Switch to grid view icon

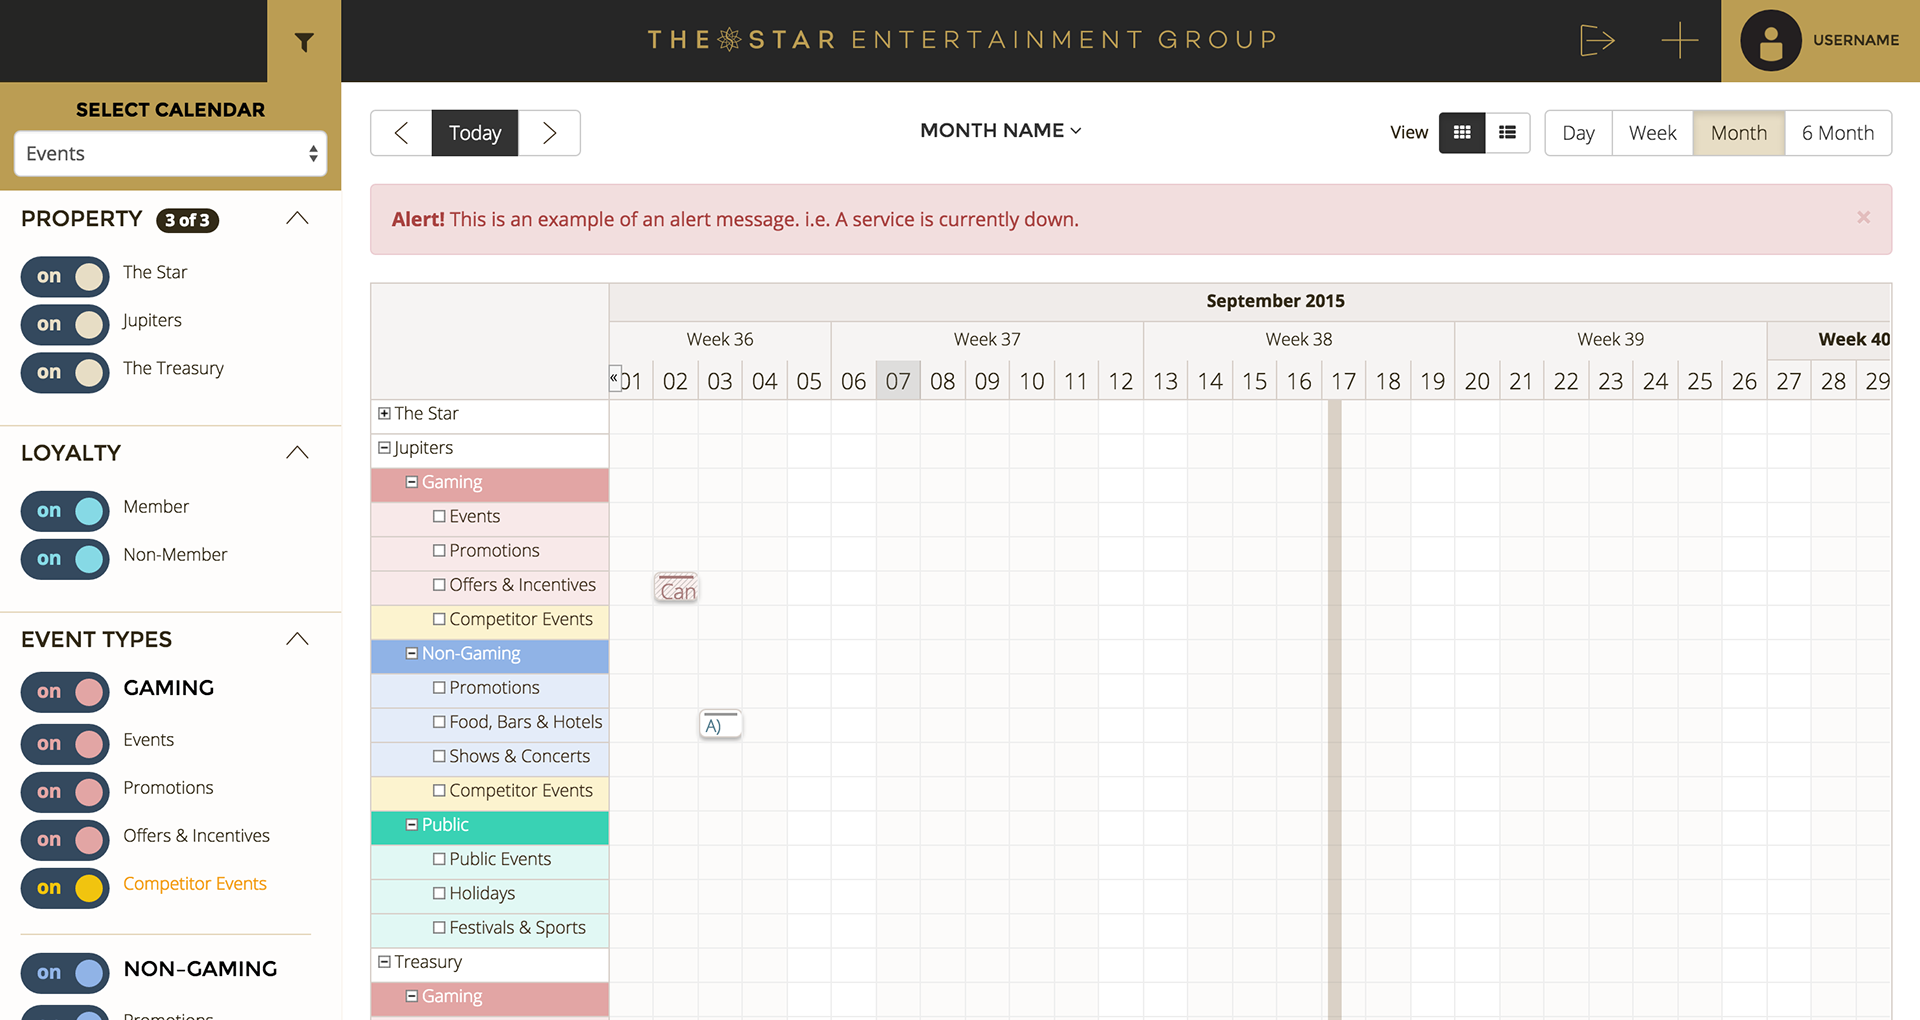1462,133
